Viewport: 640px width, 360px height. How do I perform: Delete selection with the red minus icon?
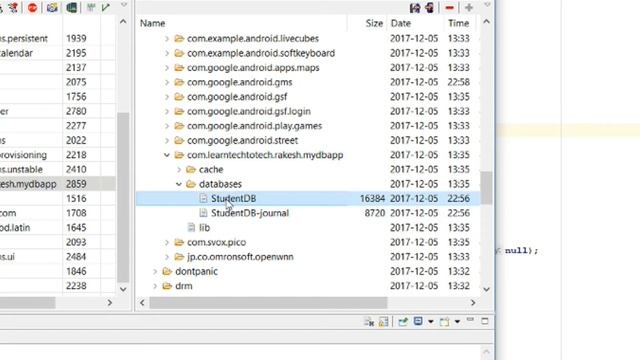click(449, 8)
